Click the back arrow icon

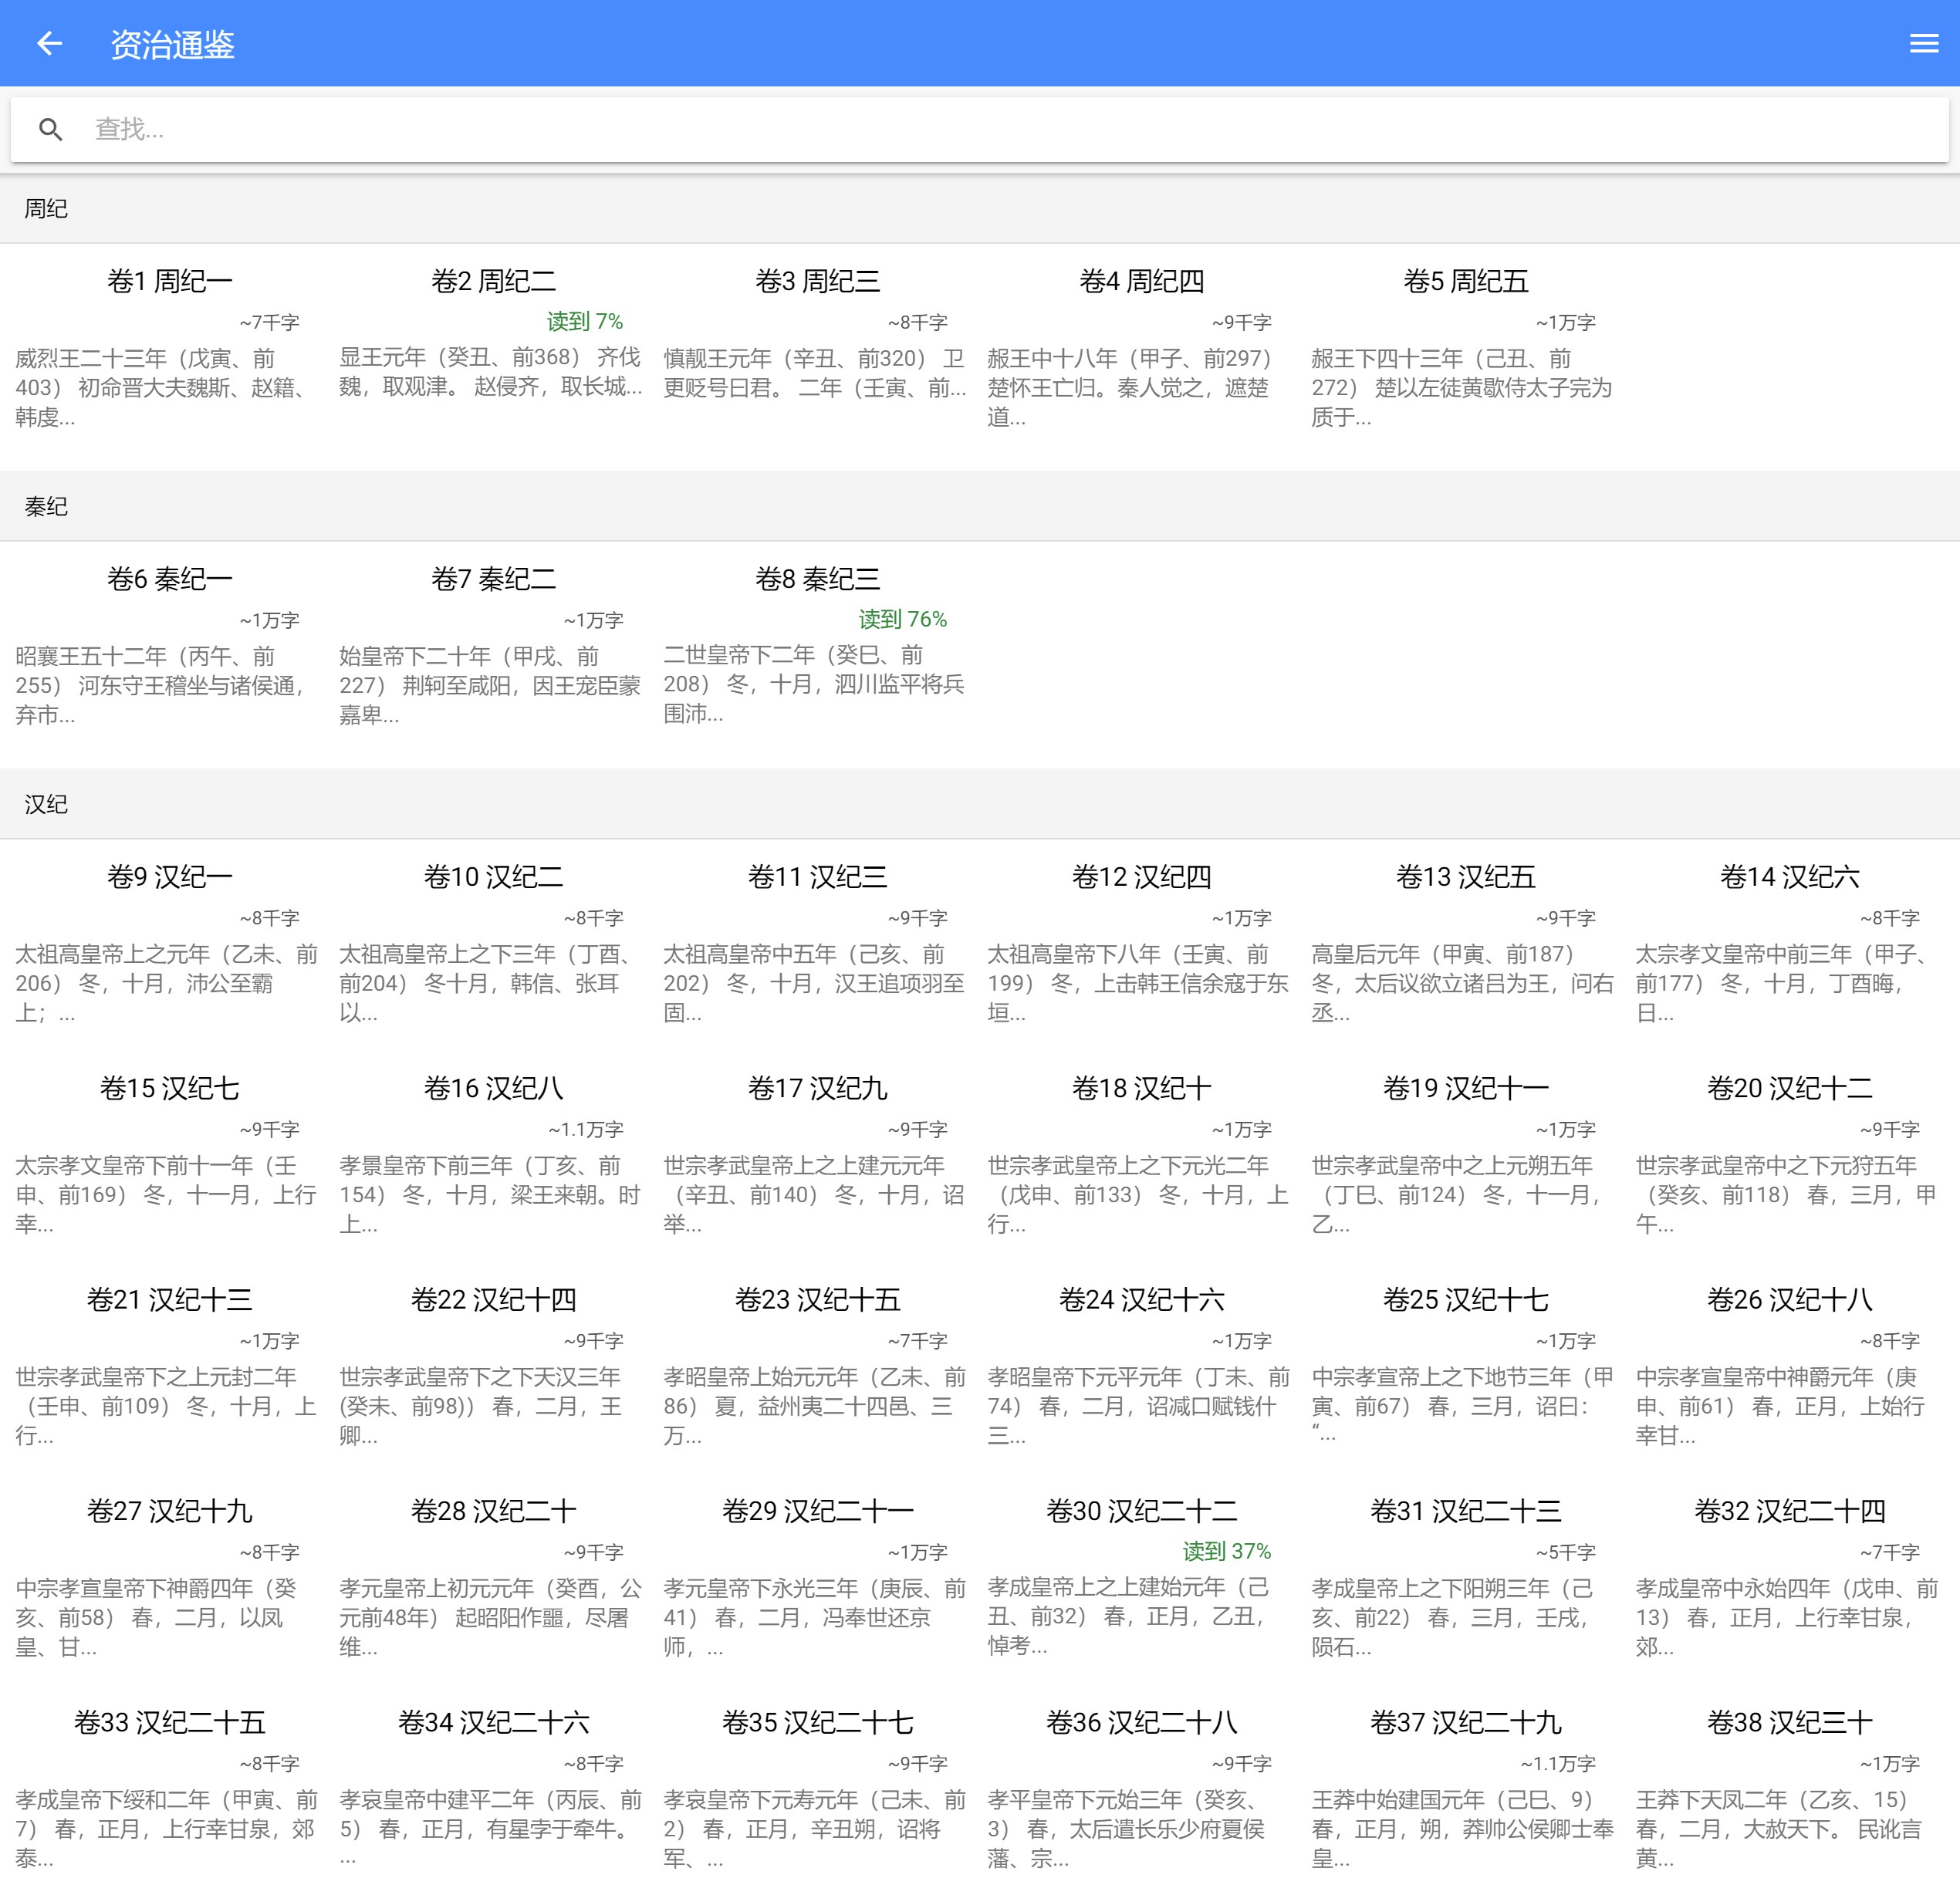coord(49,44)
